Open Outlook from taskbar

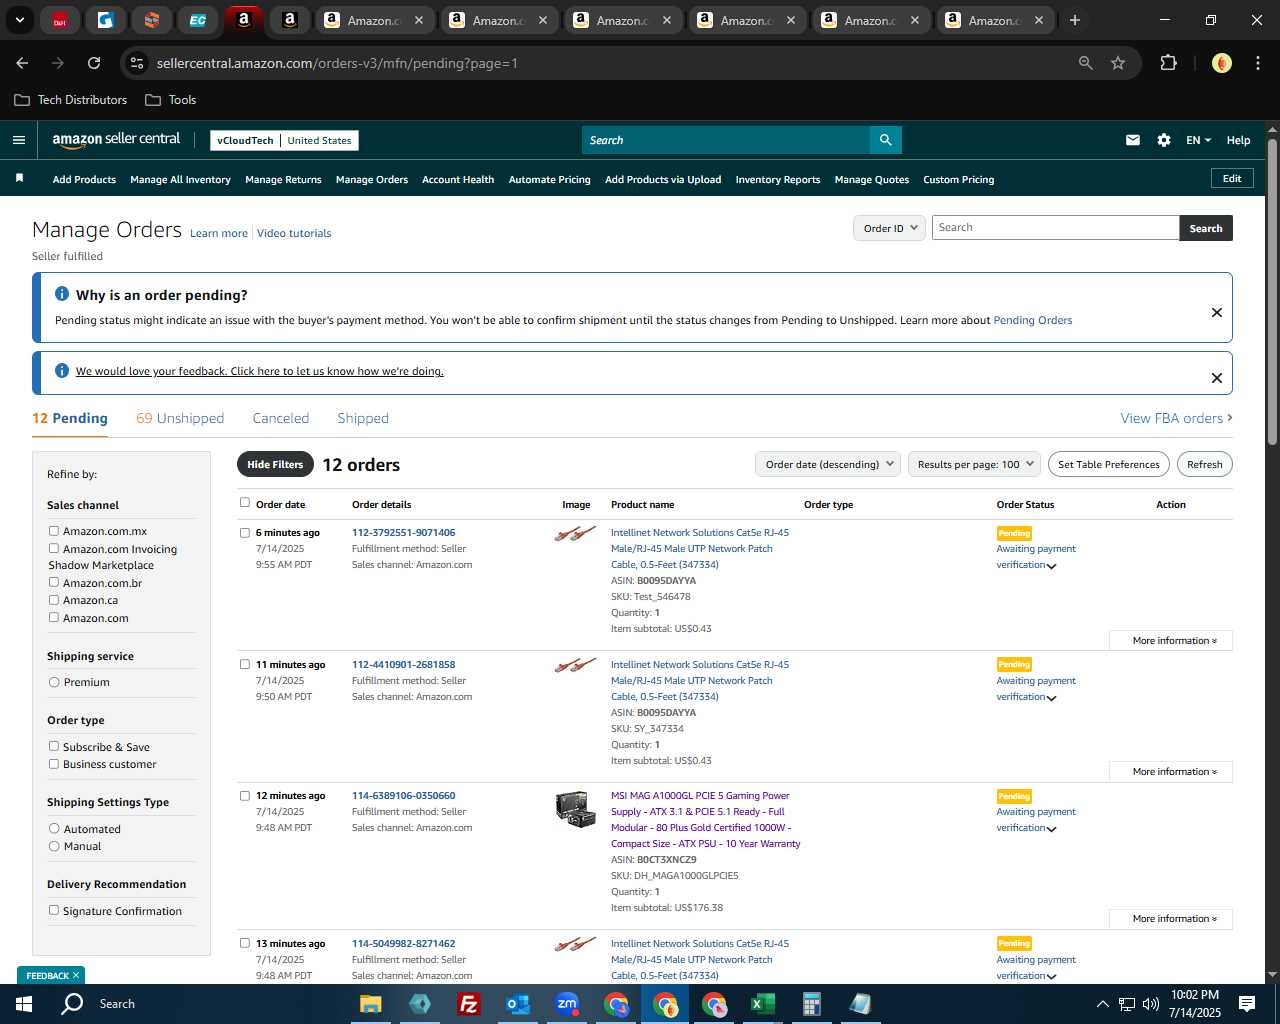[x=517, y=1004]
